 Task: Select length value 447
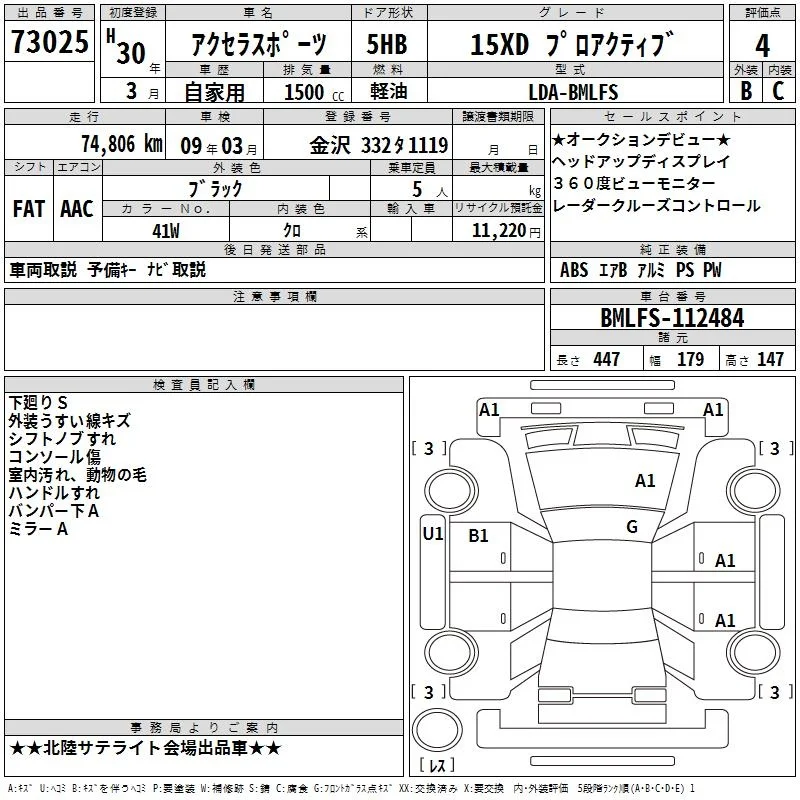(607, 360)
